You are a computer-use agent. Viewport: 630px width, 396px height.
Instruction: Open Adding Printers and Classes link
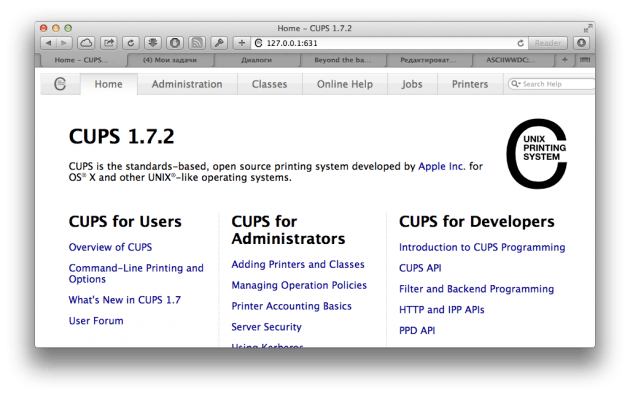[298, 264]
